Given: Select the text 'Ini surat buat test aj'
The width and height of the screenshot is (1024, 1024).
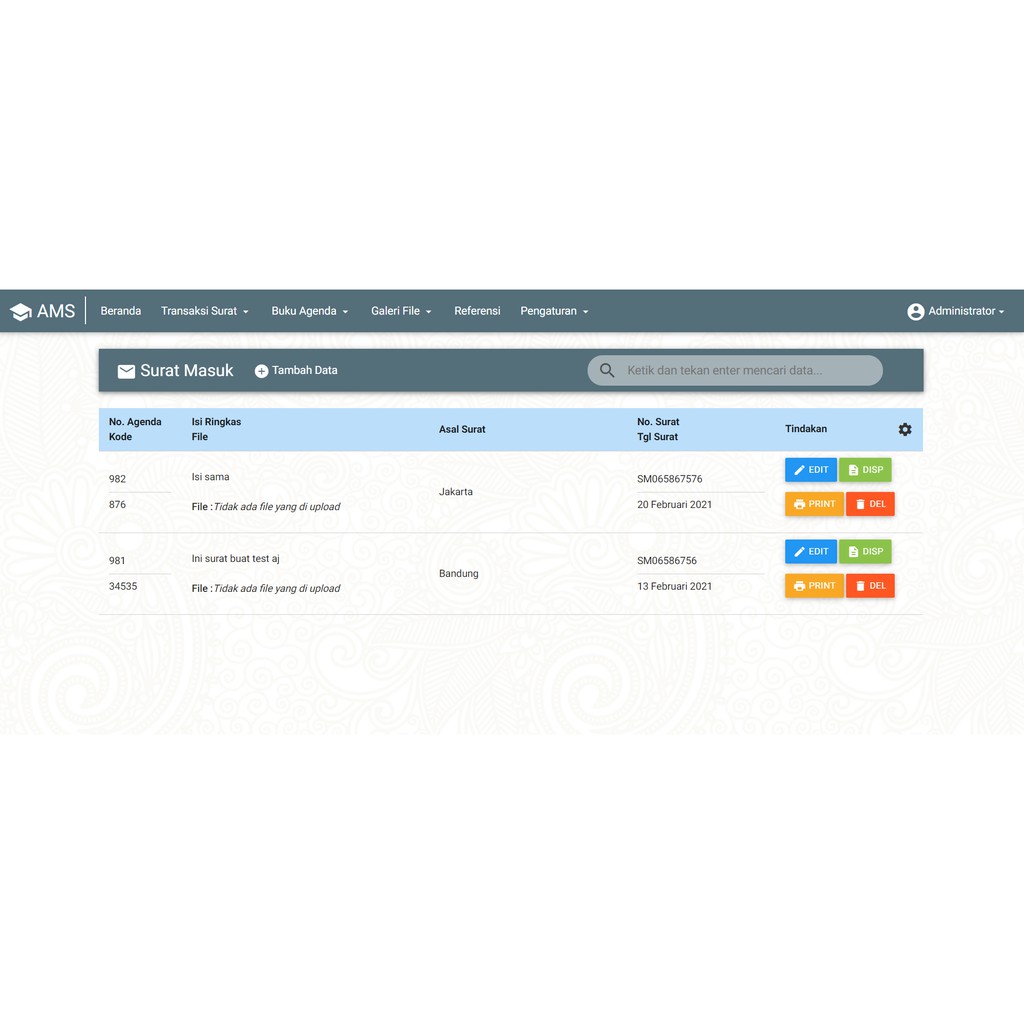Looking at the screenshot, I should (236, 559).
